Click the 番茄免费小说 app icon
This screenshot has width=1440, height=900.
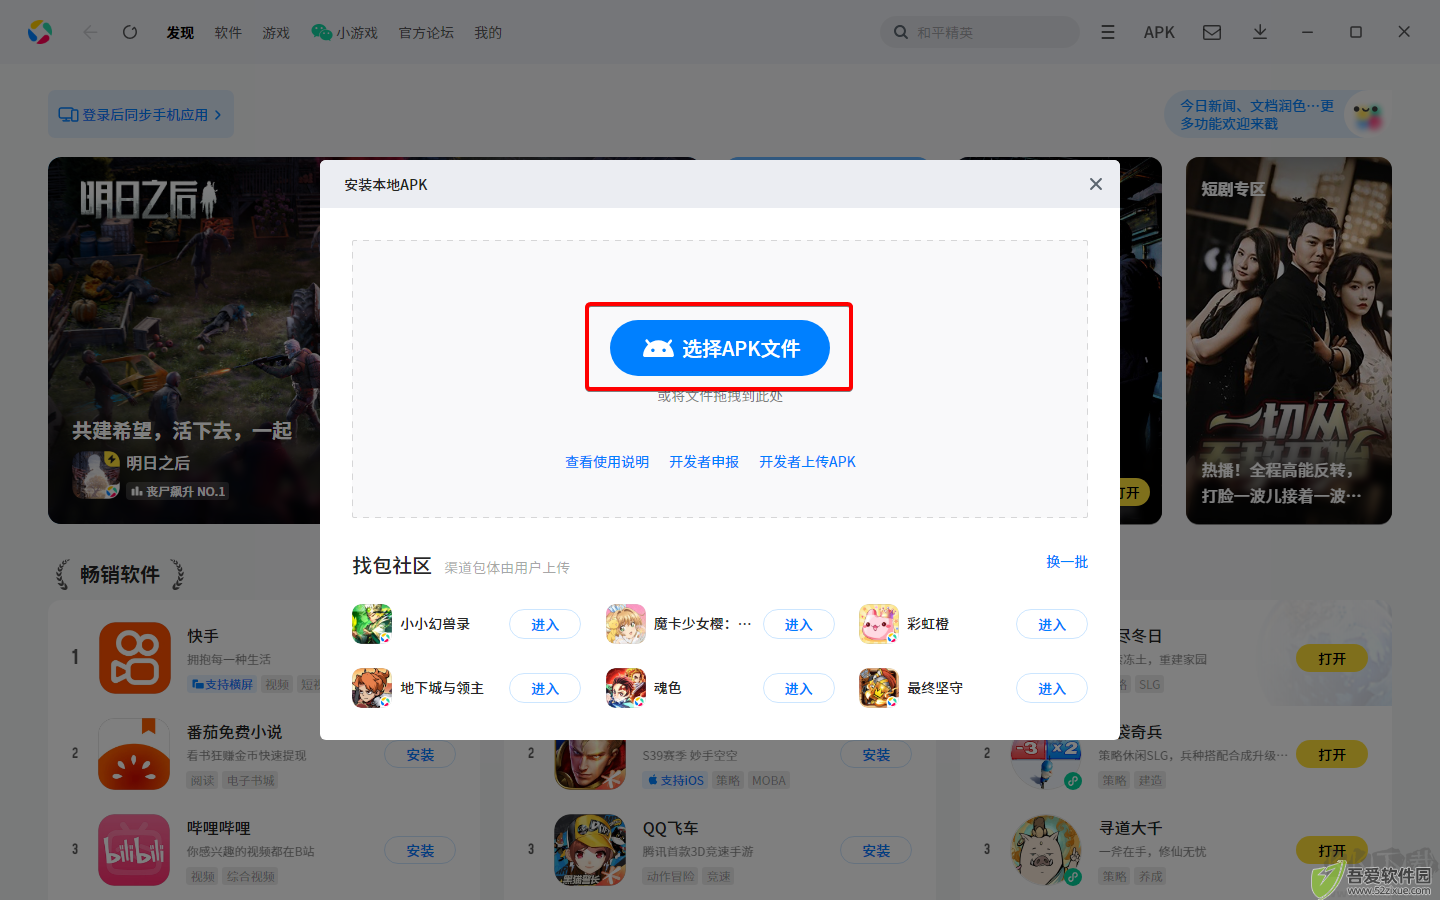coord(135,754)
